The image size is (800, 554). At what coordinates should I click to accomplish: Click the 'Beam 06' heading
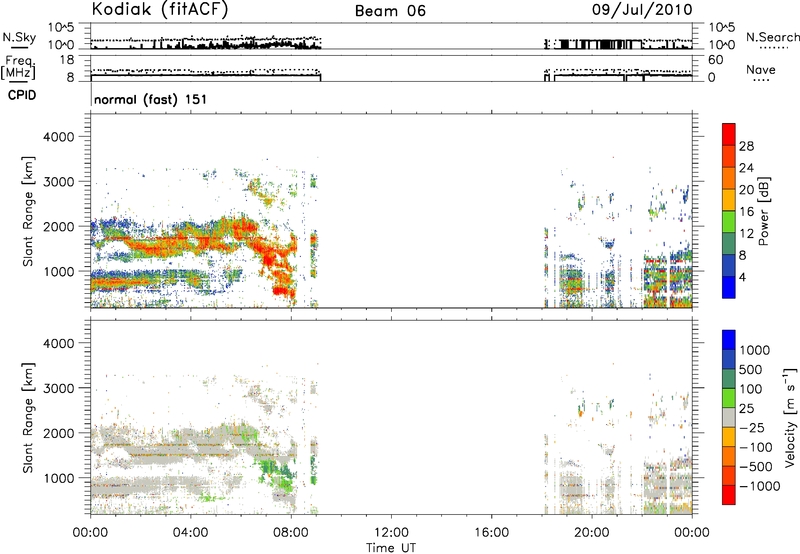click(x=390, y=11)
